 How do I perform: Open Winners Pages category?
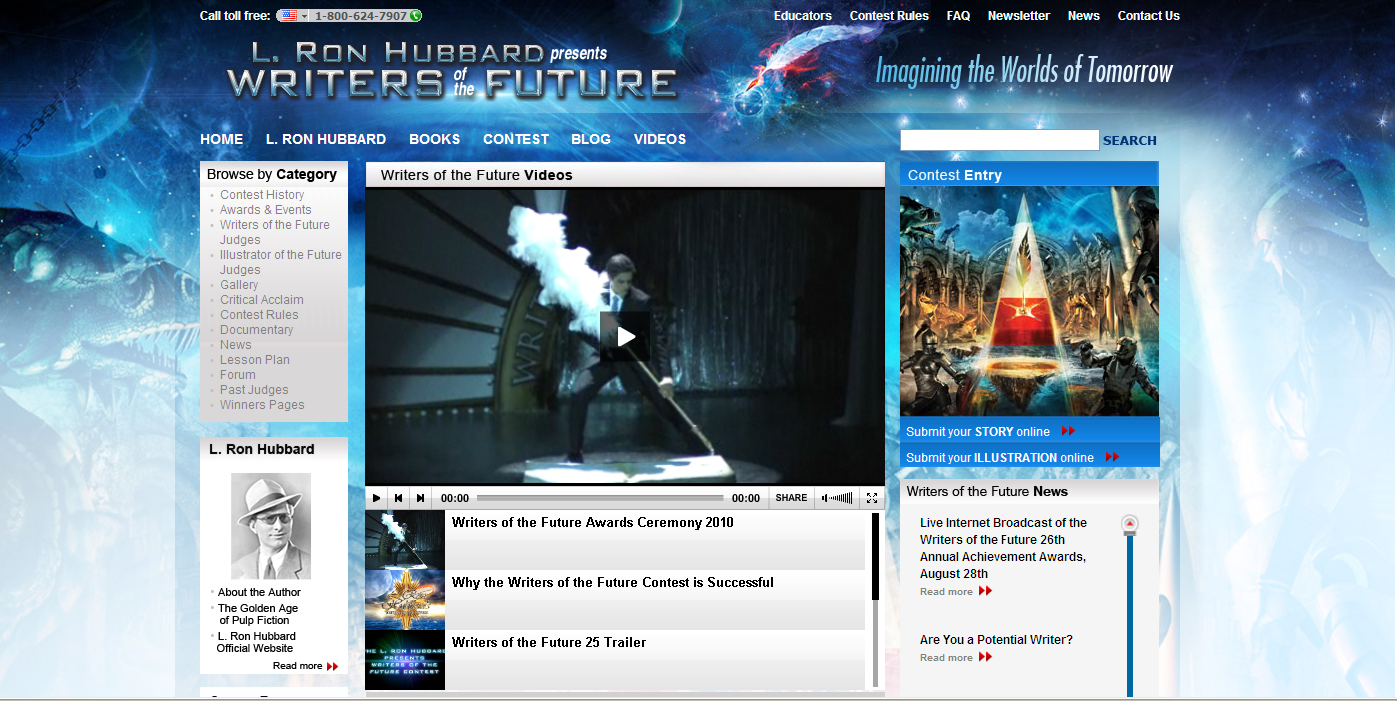262,405
